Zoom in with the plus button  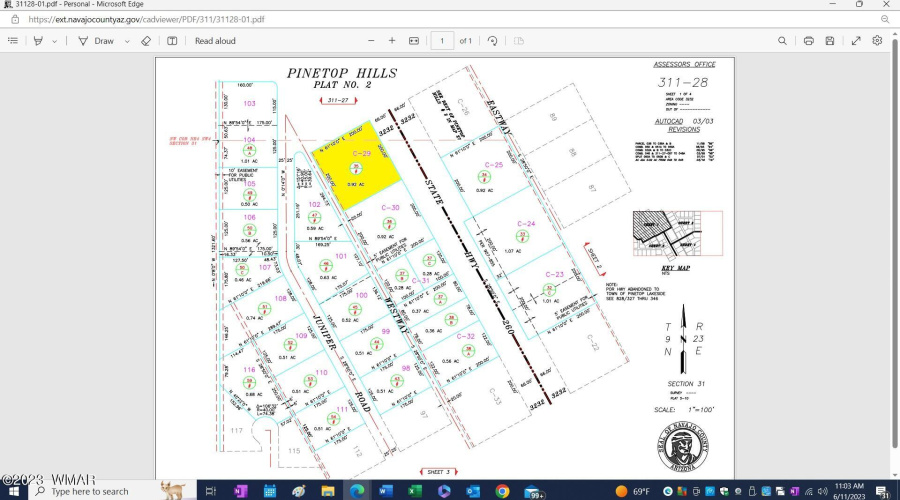(392, 41)
